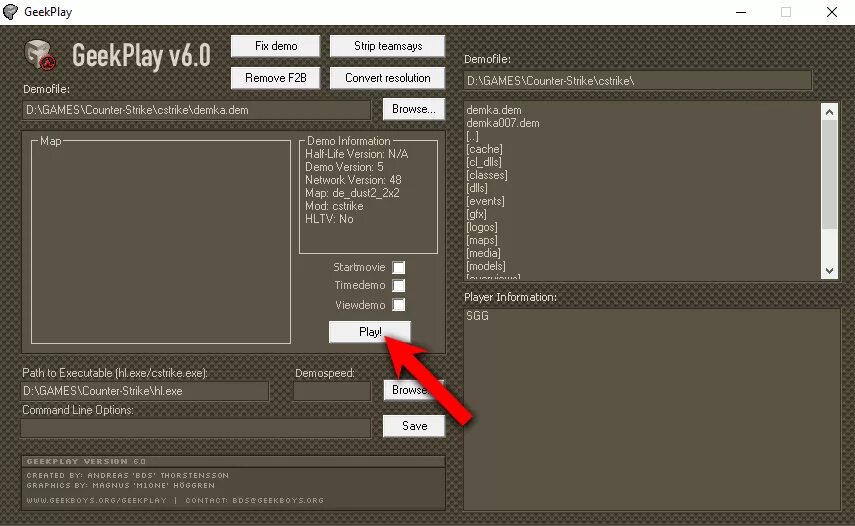Click the right Demofile directory field

(637, 81)
